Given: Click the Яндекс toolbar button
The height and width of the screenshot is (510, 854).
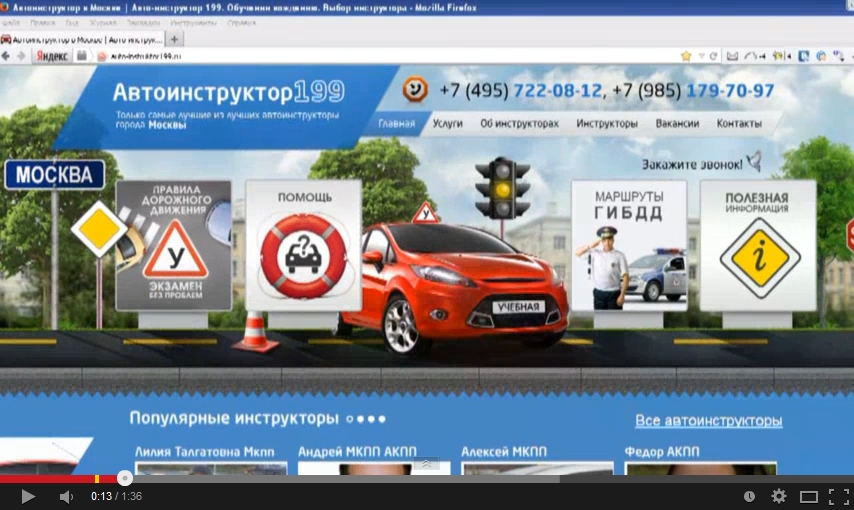Looking at the screenshot, I should pos(52,56).
